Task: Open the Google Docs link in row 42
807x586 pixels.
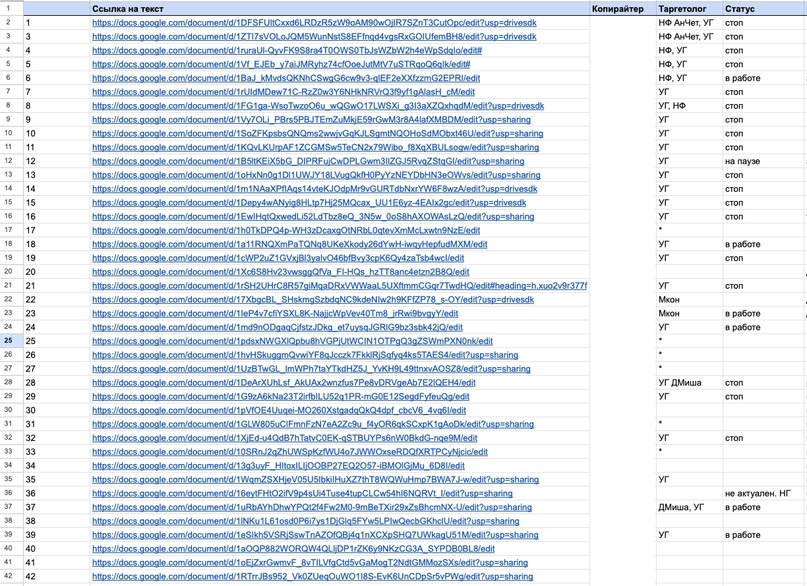Action: click(x=312, y=577)
